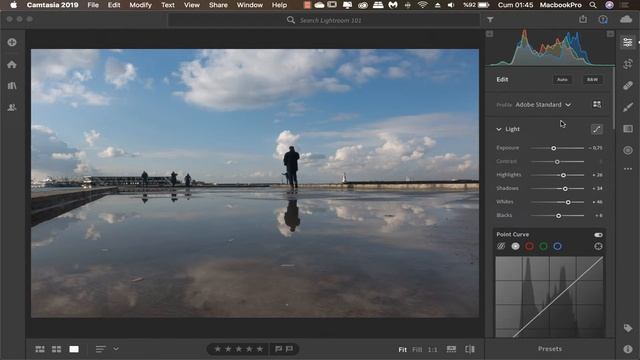Collapse the Light section
Image resolution: width=640 pixels, height=360 pixels.
pos(499,129)
